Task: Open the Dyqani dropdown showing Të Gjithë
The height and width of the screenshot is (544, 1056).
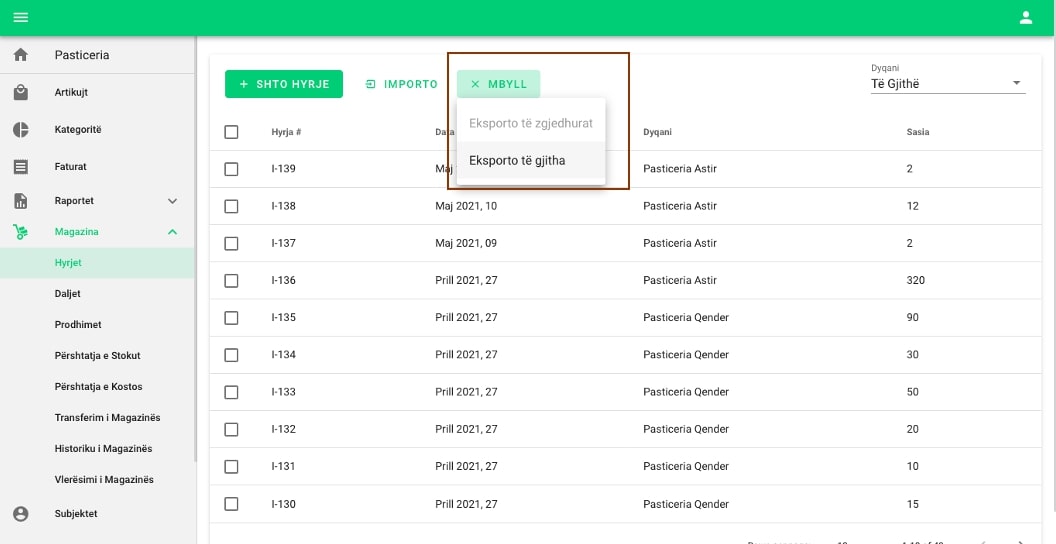Action: (x=946, y=84)
